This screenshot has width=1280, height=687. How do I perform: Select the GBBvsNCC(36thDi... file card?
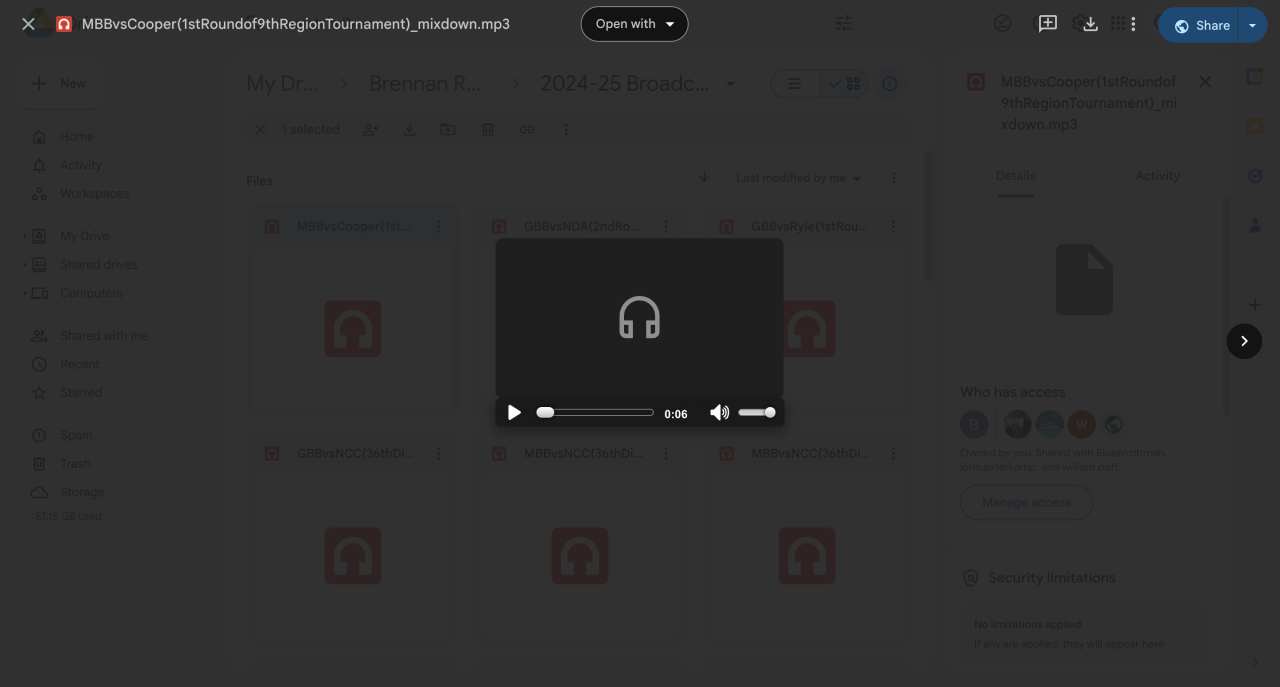352,538
